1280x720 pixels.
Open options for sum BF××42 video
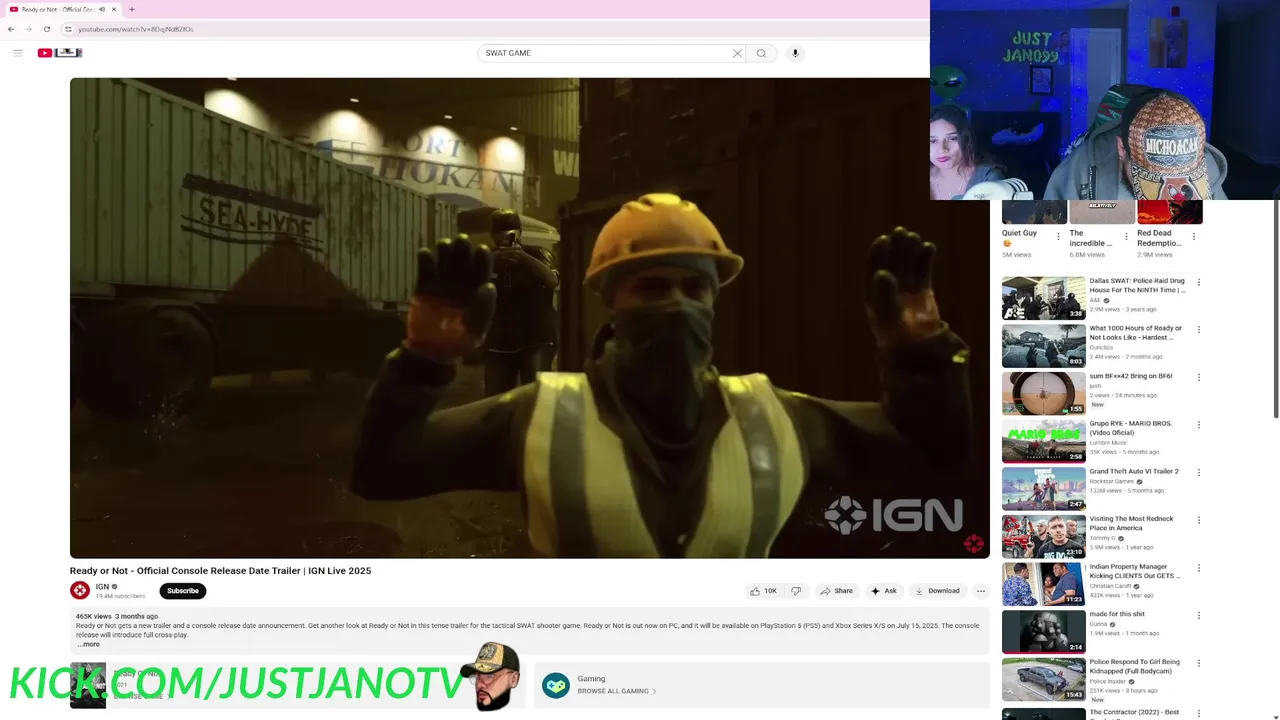point(1199,377)
